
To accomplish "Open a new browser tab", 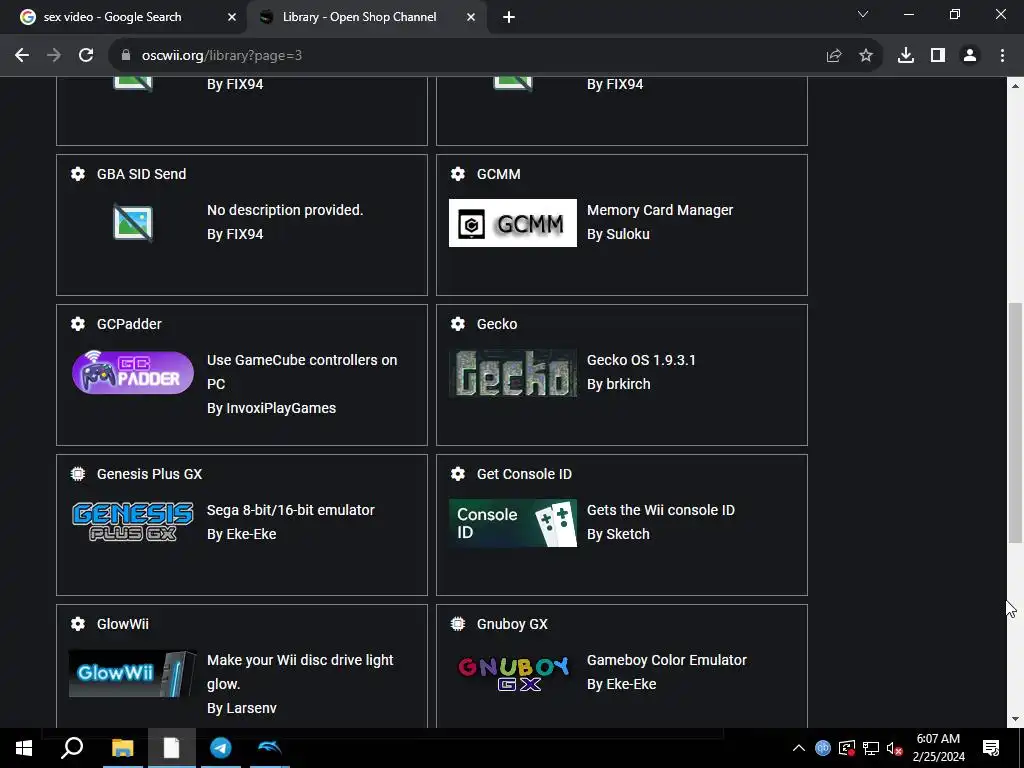I will click(x=509, y=18).
